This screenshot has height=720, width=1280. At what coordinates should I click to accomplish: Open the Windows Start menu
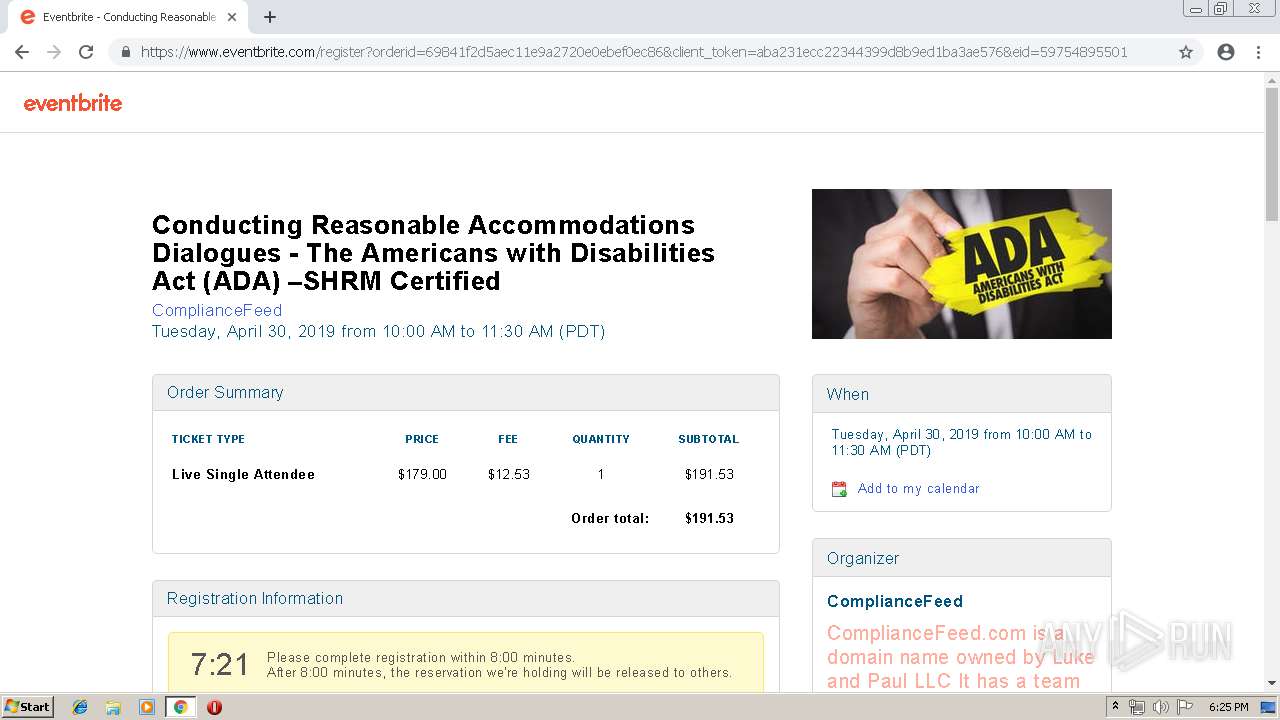coord(27,707)
